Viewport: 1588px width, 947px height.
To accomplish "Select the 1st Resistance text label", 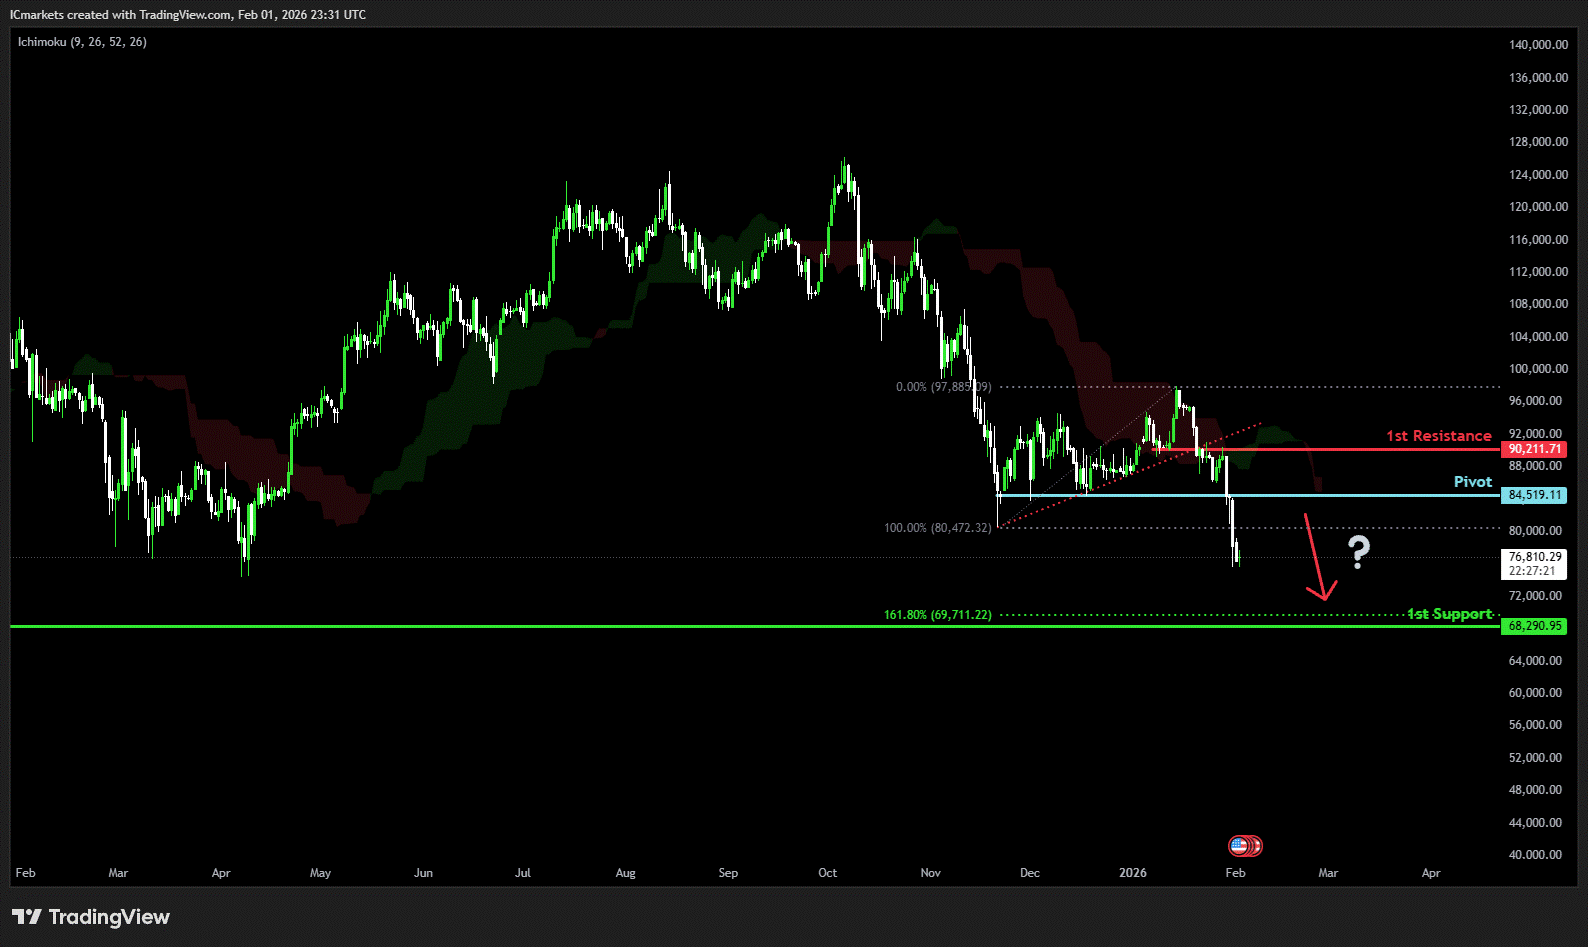I will click(x=1438, y=436).
